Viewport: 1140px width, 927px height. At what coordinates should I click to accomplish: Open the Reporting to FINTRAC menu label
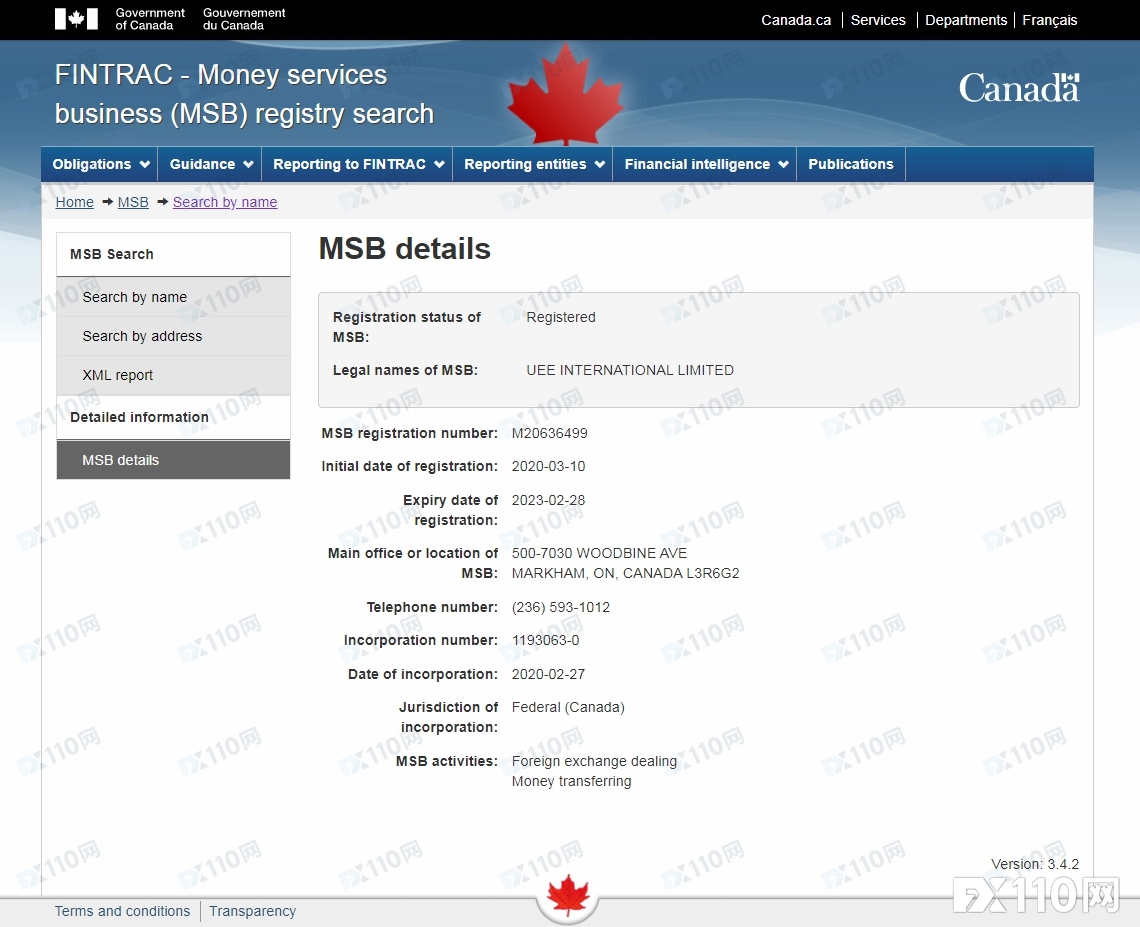point(349,164)
